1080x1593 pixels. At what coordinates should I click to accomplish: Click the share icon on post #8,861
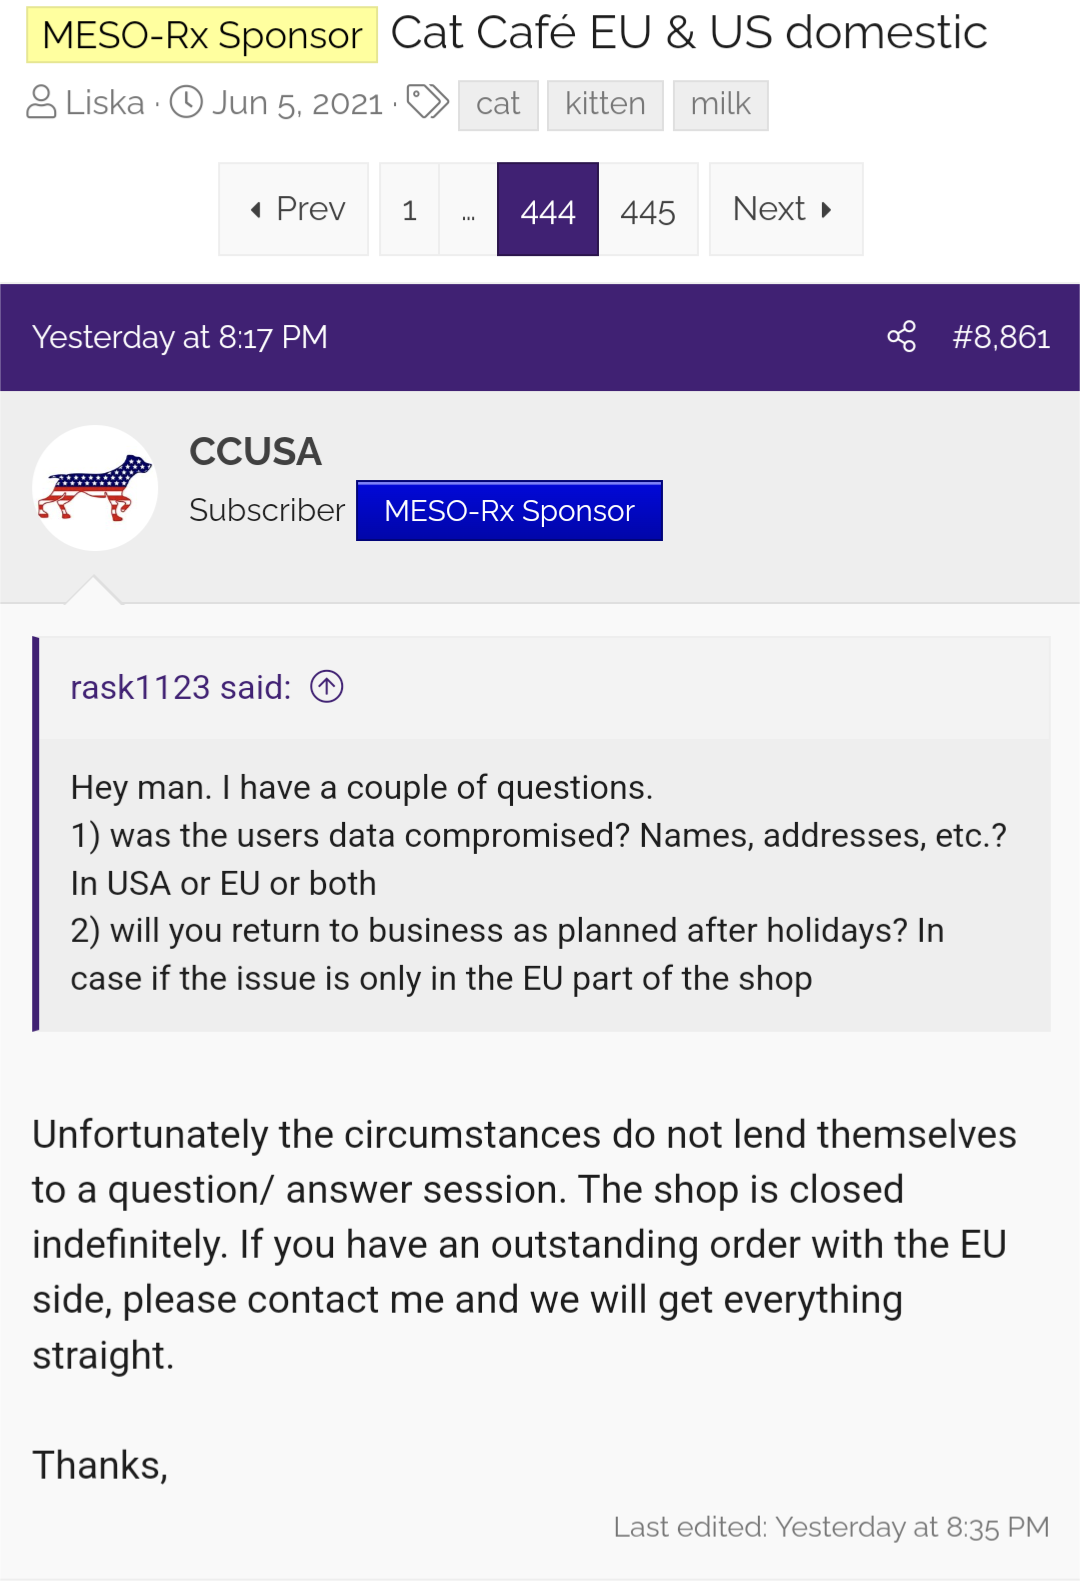pos(903,337)
